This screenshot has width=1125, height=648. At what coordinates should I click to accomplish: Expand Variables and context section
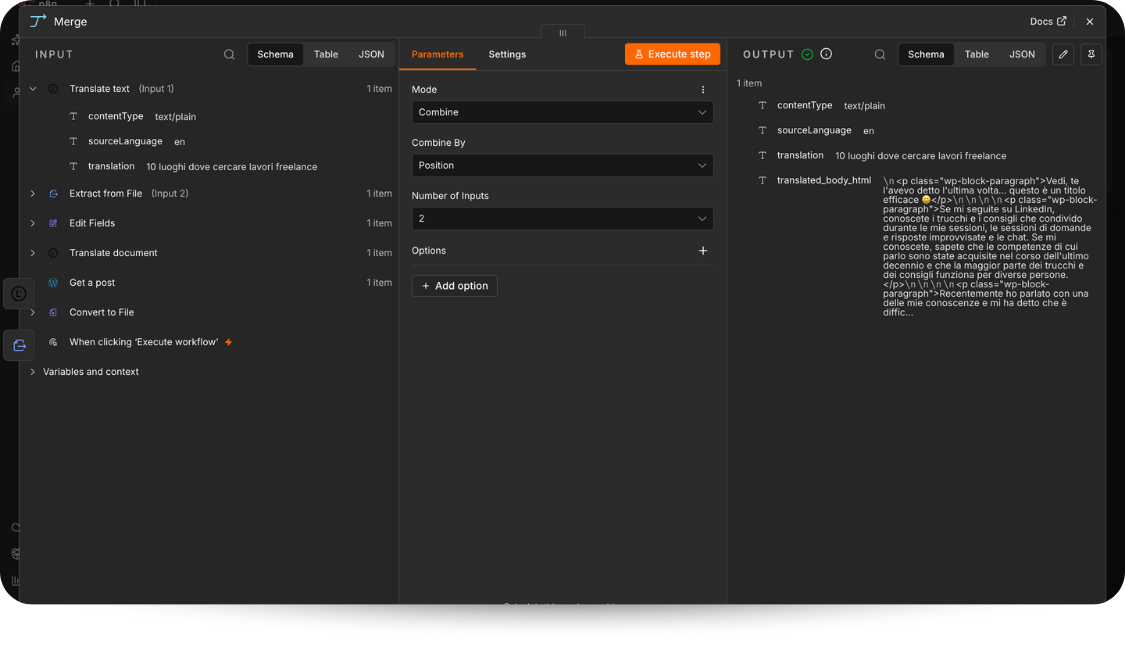(x=33, y=372)
